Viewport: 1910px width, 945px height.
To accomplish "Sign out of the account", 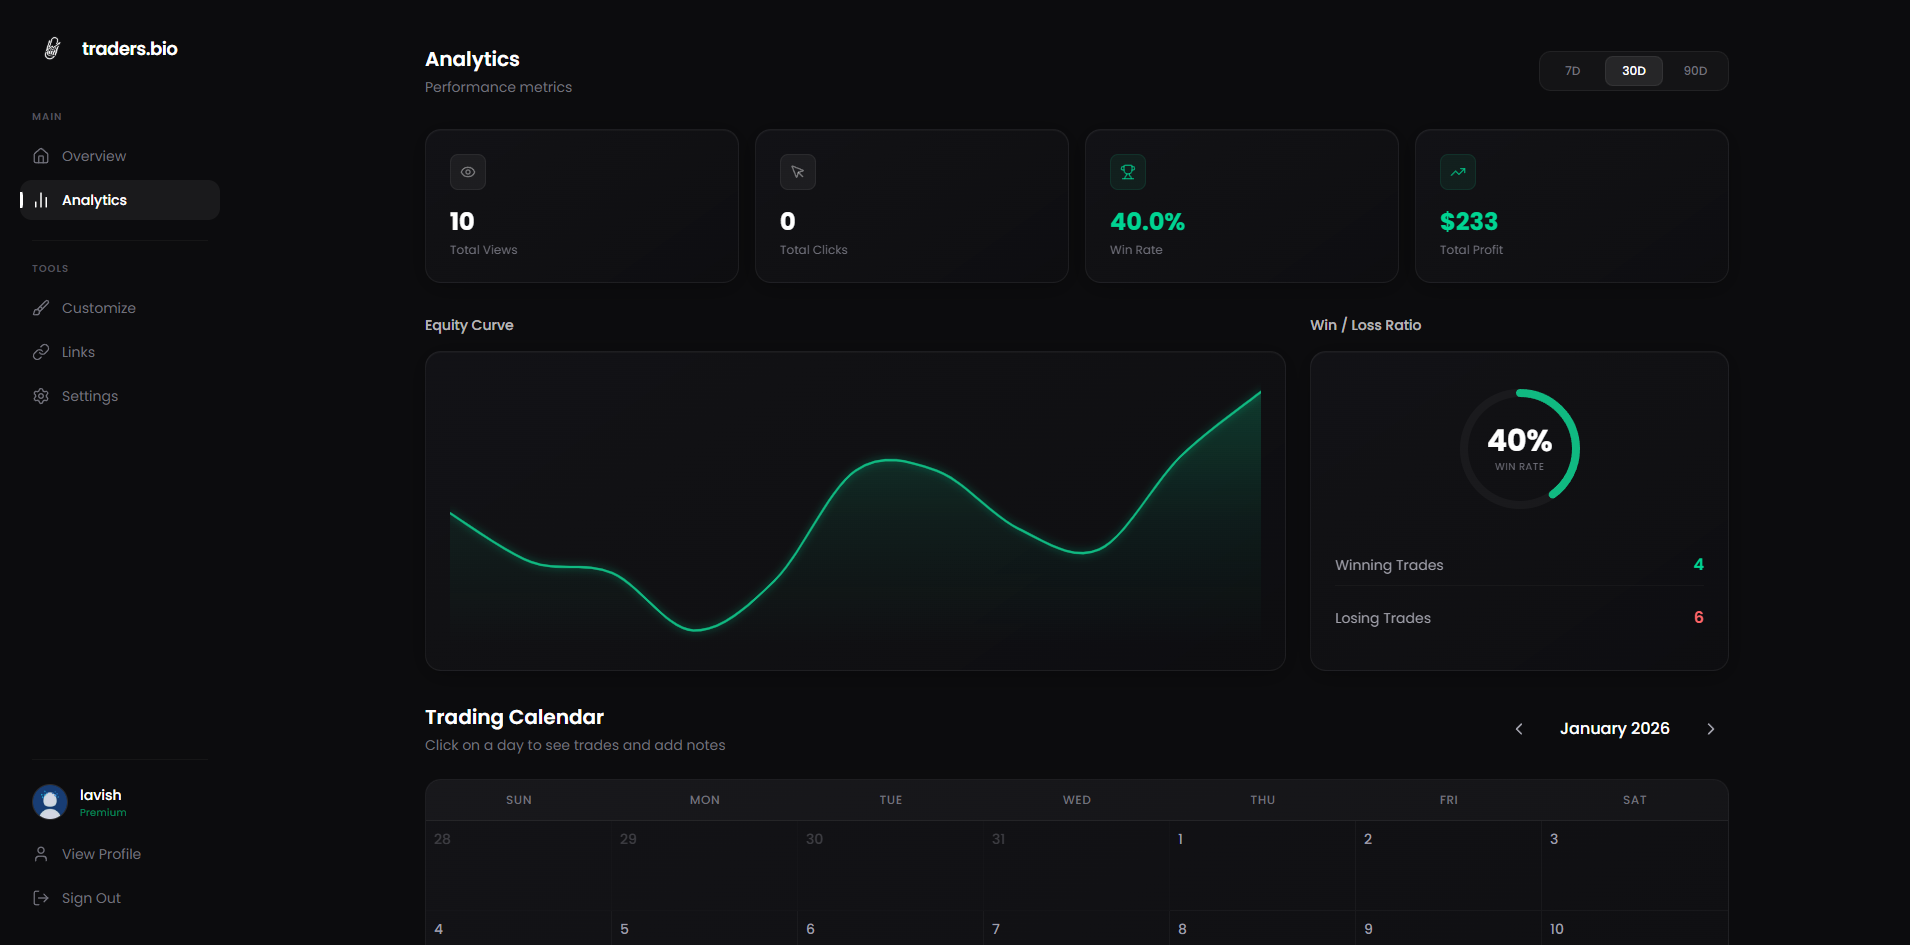I will [x=89, y=897].
